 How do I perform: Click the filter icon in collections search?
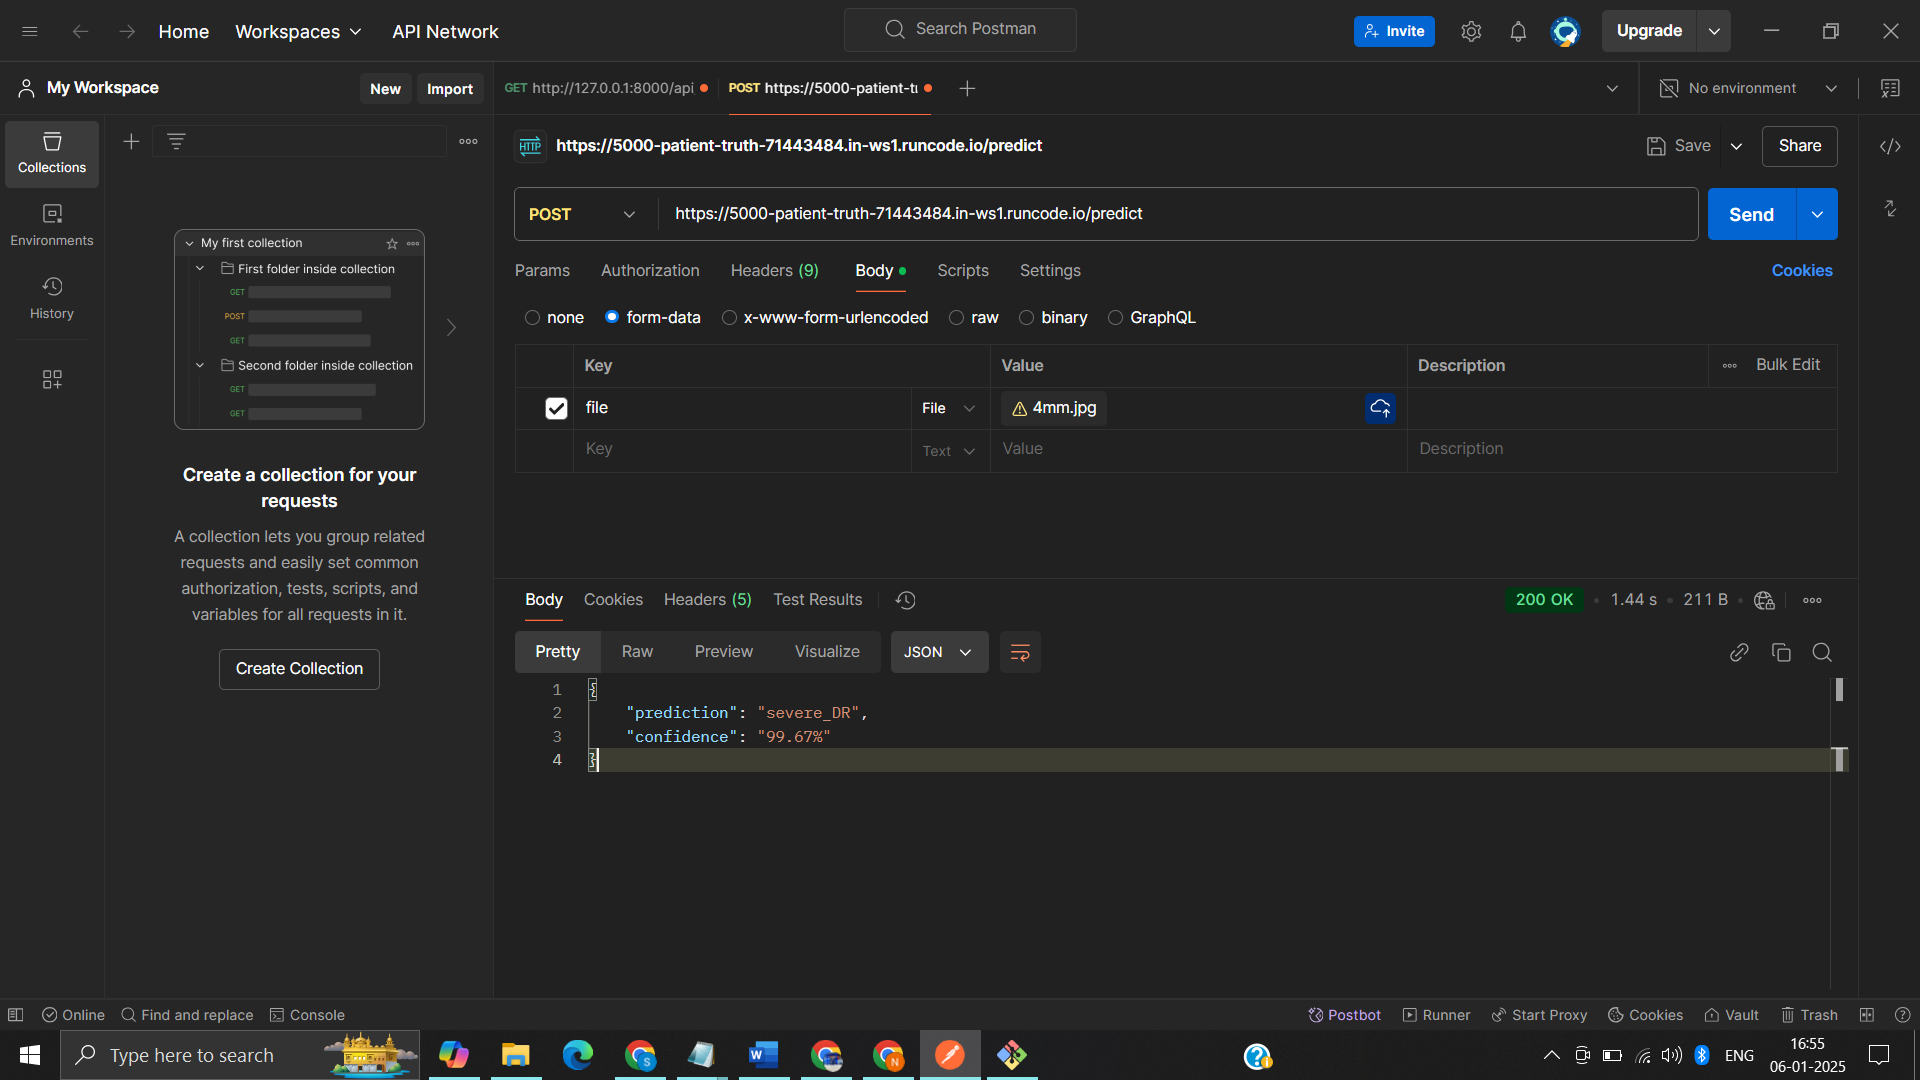click(x=176, y=142)
